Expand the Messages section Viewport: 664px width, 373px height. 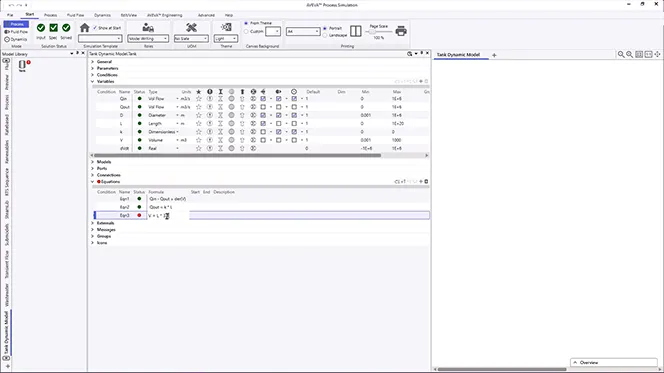(x=93, y=229)
